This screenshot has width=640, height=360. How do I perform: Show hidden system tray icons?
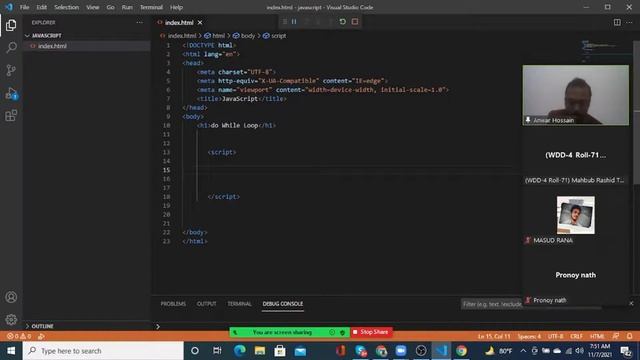[x=523, y=351]
